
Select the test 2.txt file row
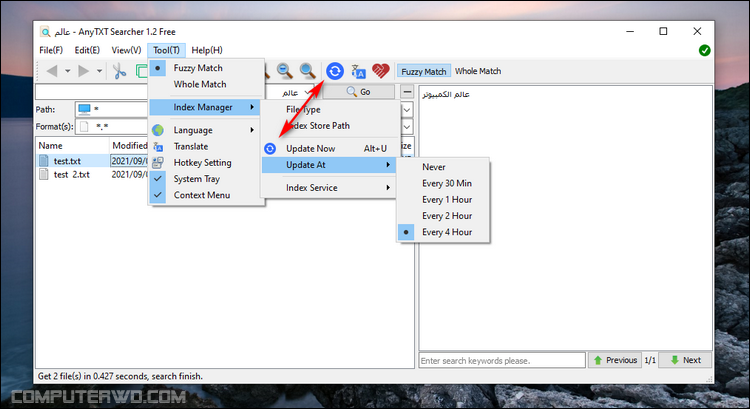(x=93, y=175)
